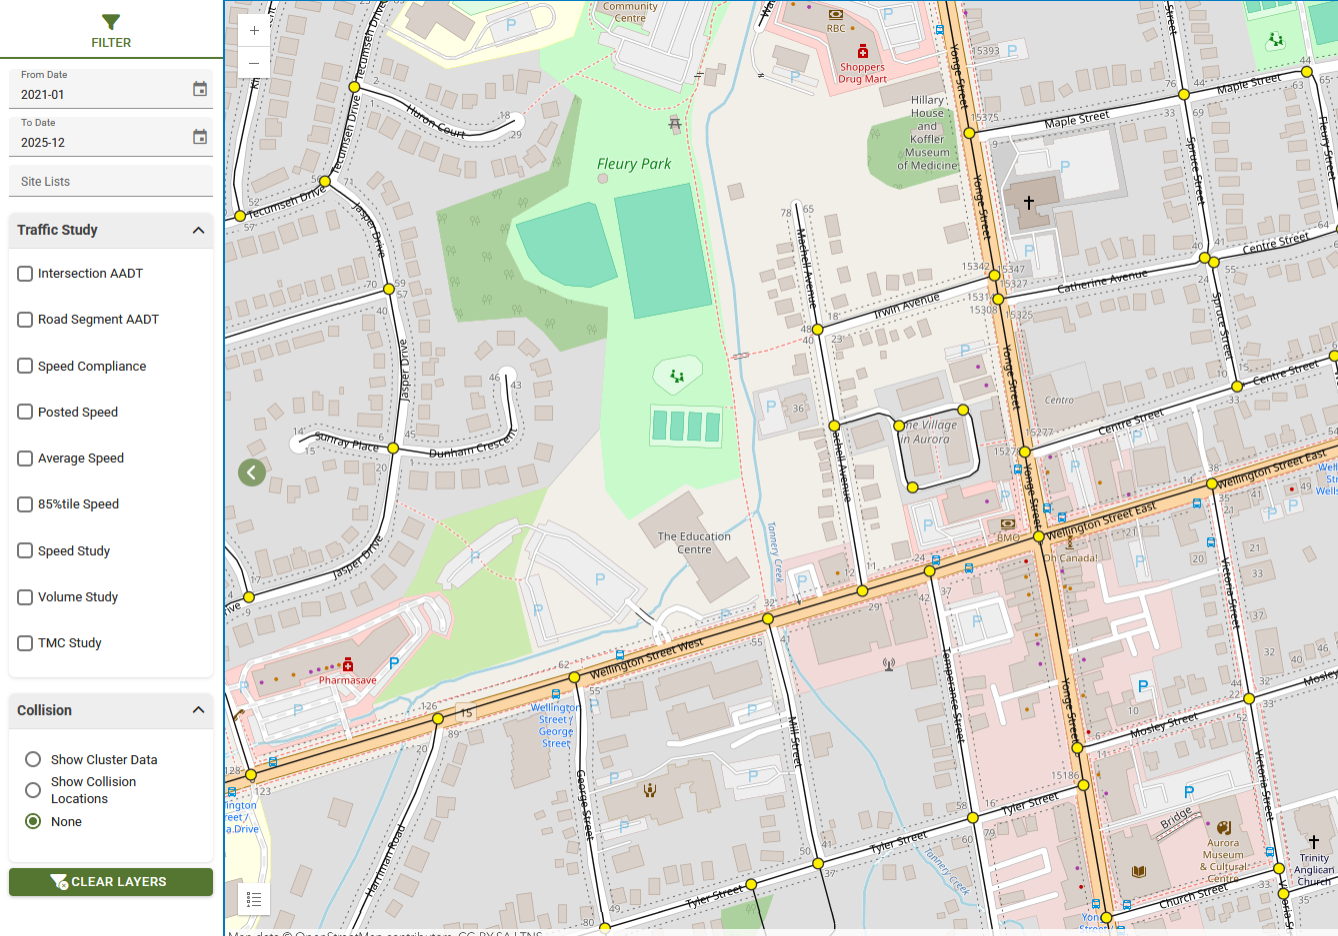
Task: Click the Fleury Park label
Action: click(634, 164)
